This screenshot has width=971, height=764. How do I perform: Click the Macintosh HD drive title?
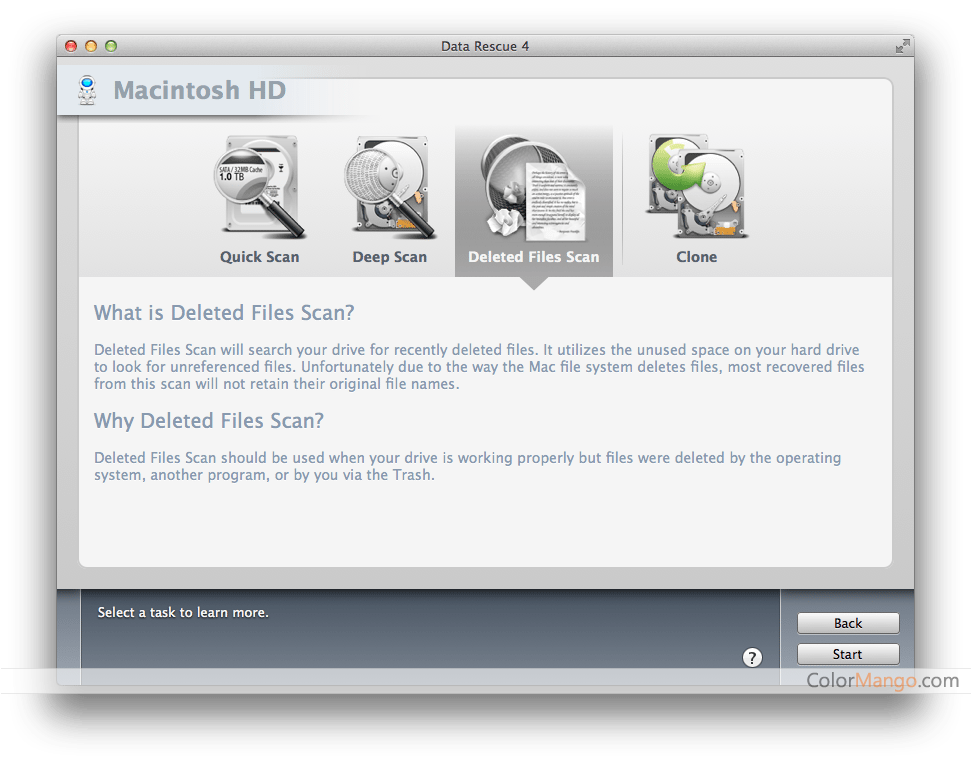click(199, 91)
